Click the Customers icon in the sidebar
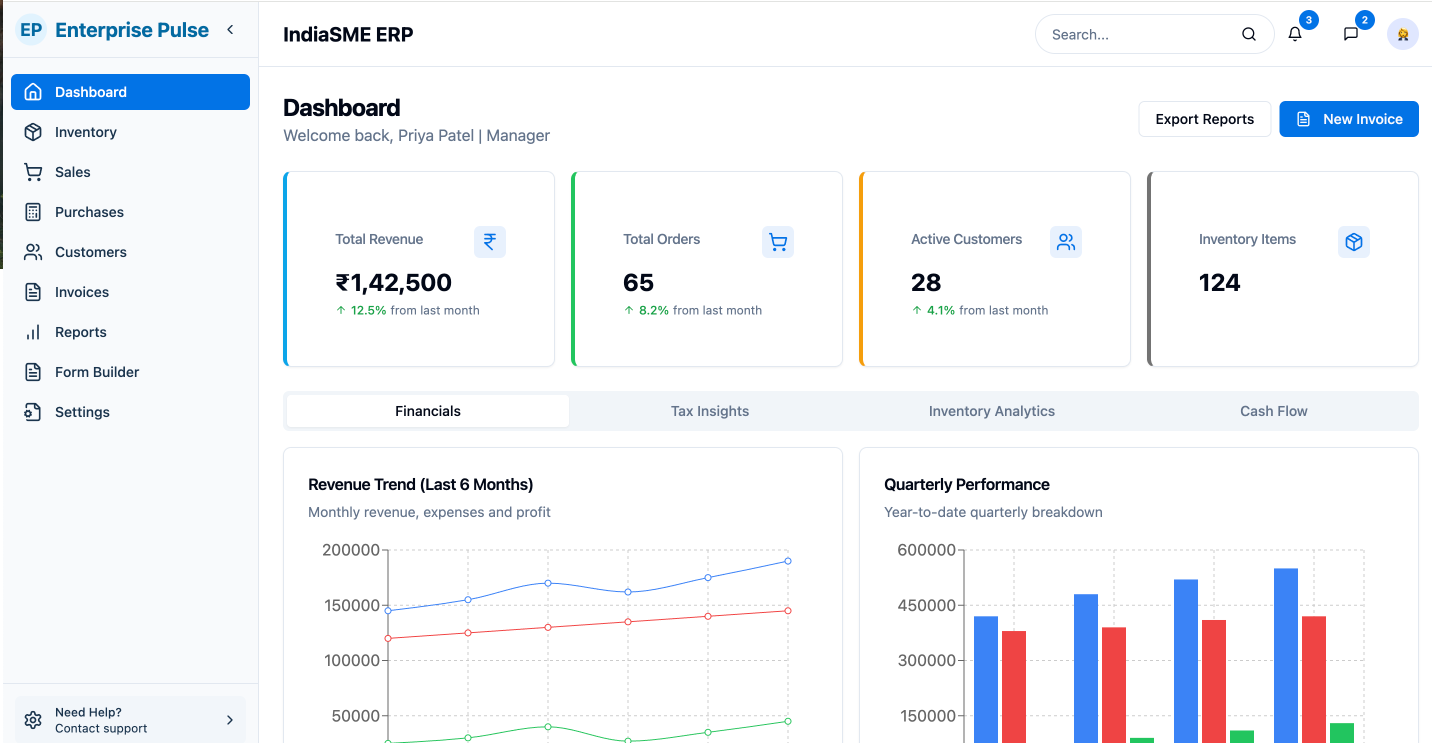 [33, 251]
